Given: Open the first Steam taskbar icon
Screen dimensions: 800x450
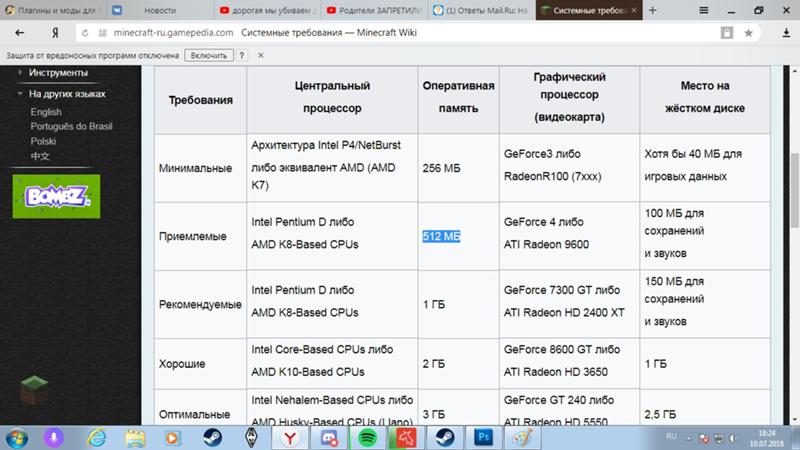Looking at the screenshot, I should point(212,438).
